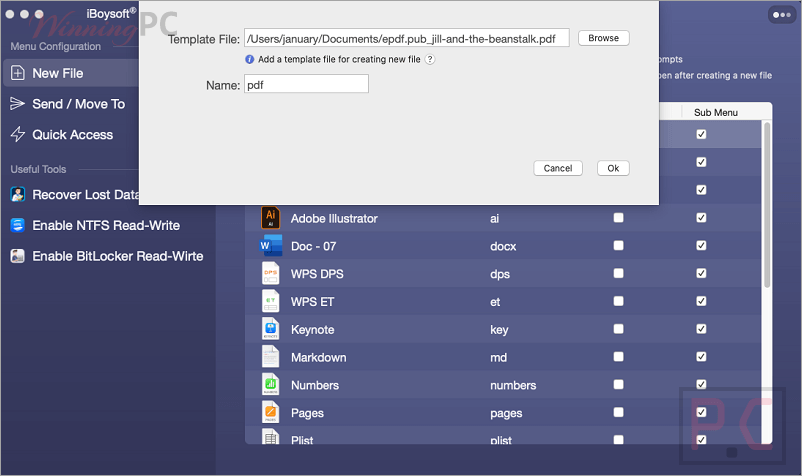The width and height of the screenshot is (802, 476).
Task: Click the blue info icon beside template hint
Action: tap(250, 59)
